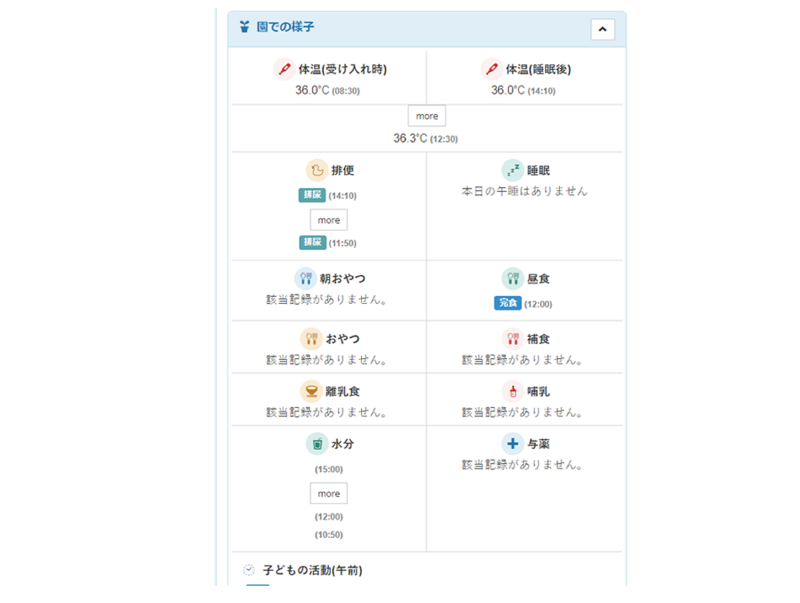Click the 水分 cup icon

pos(317,443)
